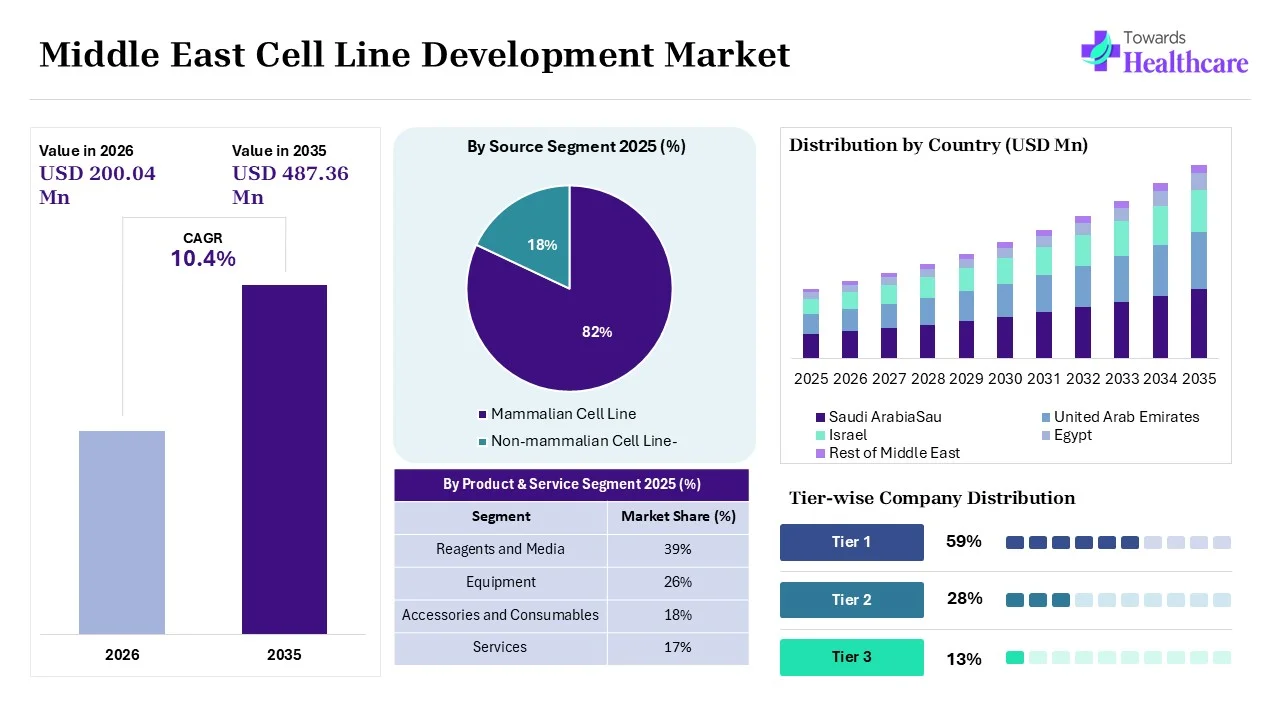
Task: Click the '2031' axis label in country chart
Action: pos(1044,379)
